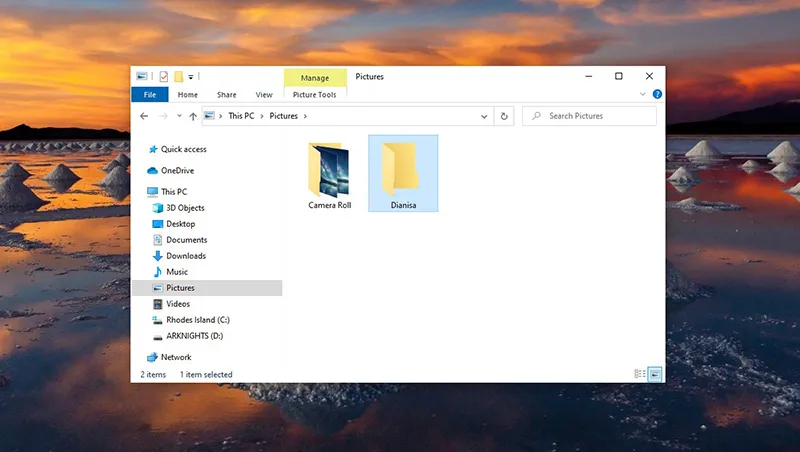Switch to details view layout
The width and height of the screenshot is (800, 452).
(x=639, y=374)
